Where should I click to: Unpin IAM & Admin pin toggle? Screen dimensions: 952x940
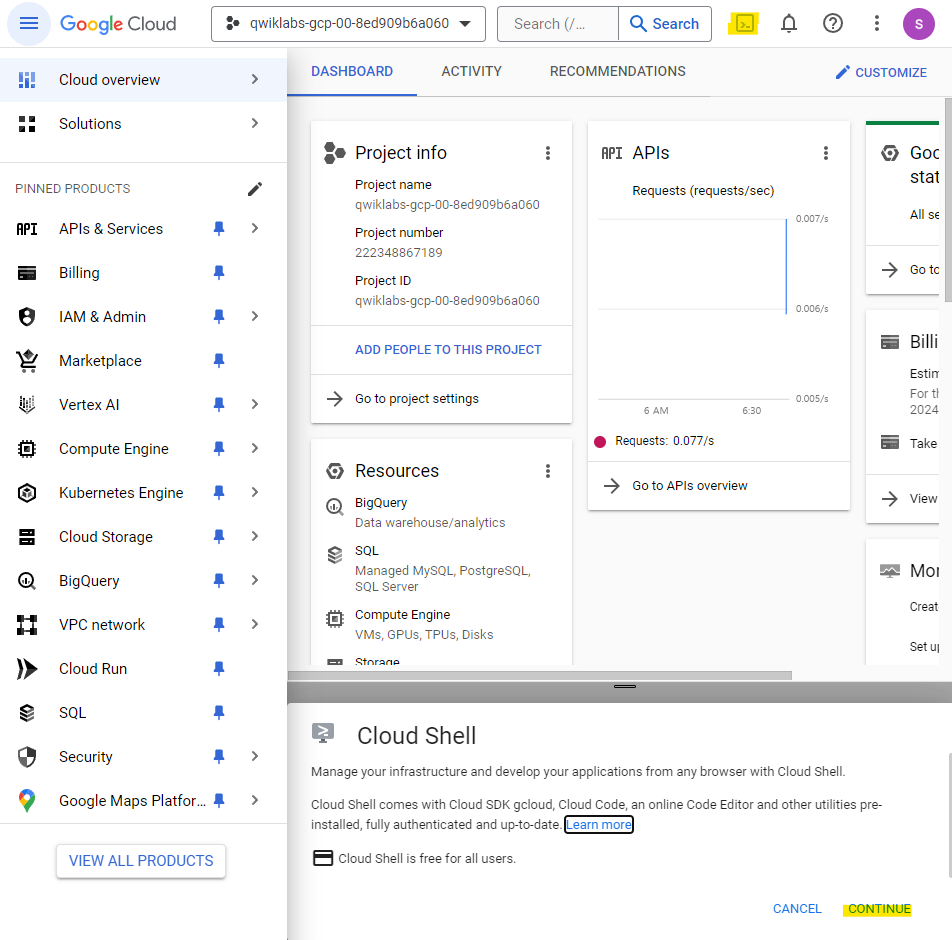tap(219, 316)
